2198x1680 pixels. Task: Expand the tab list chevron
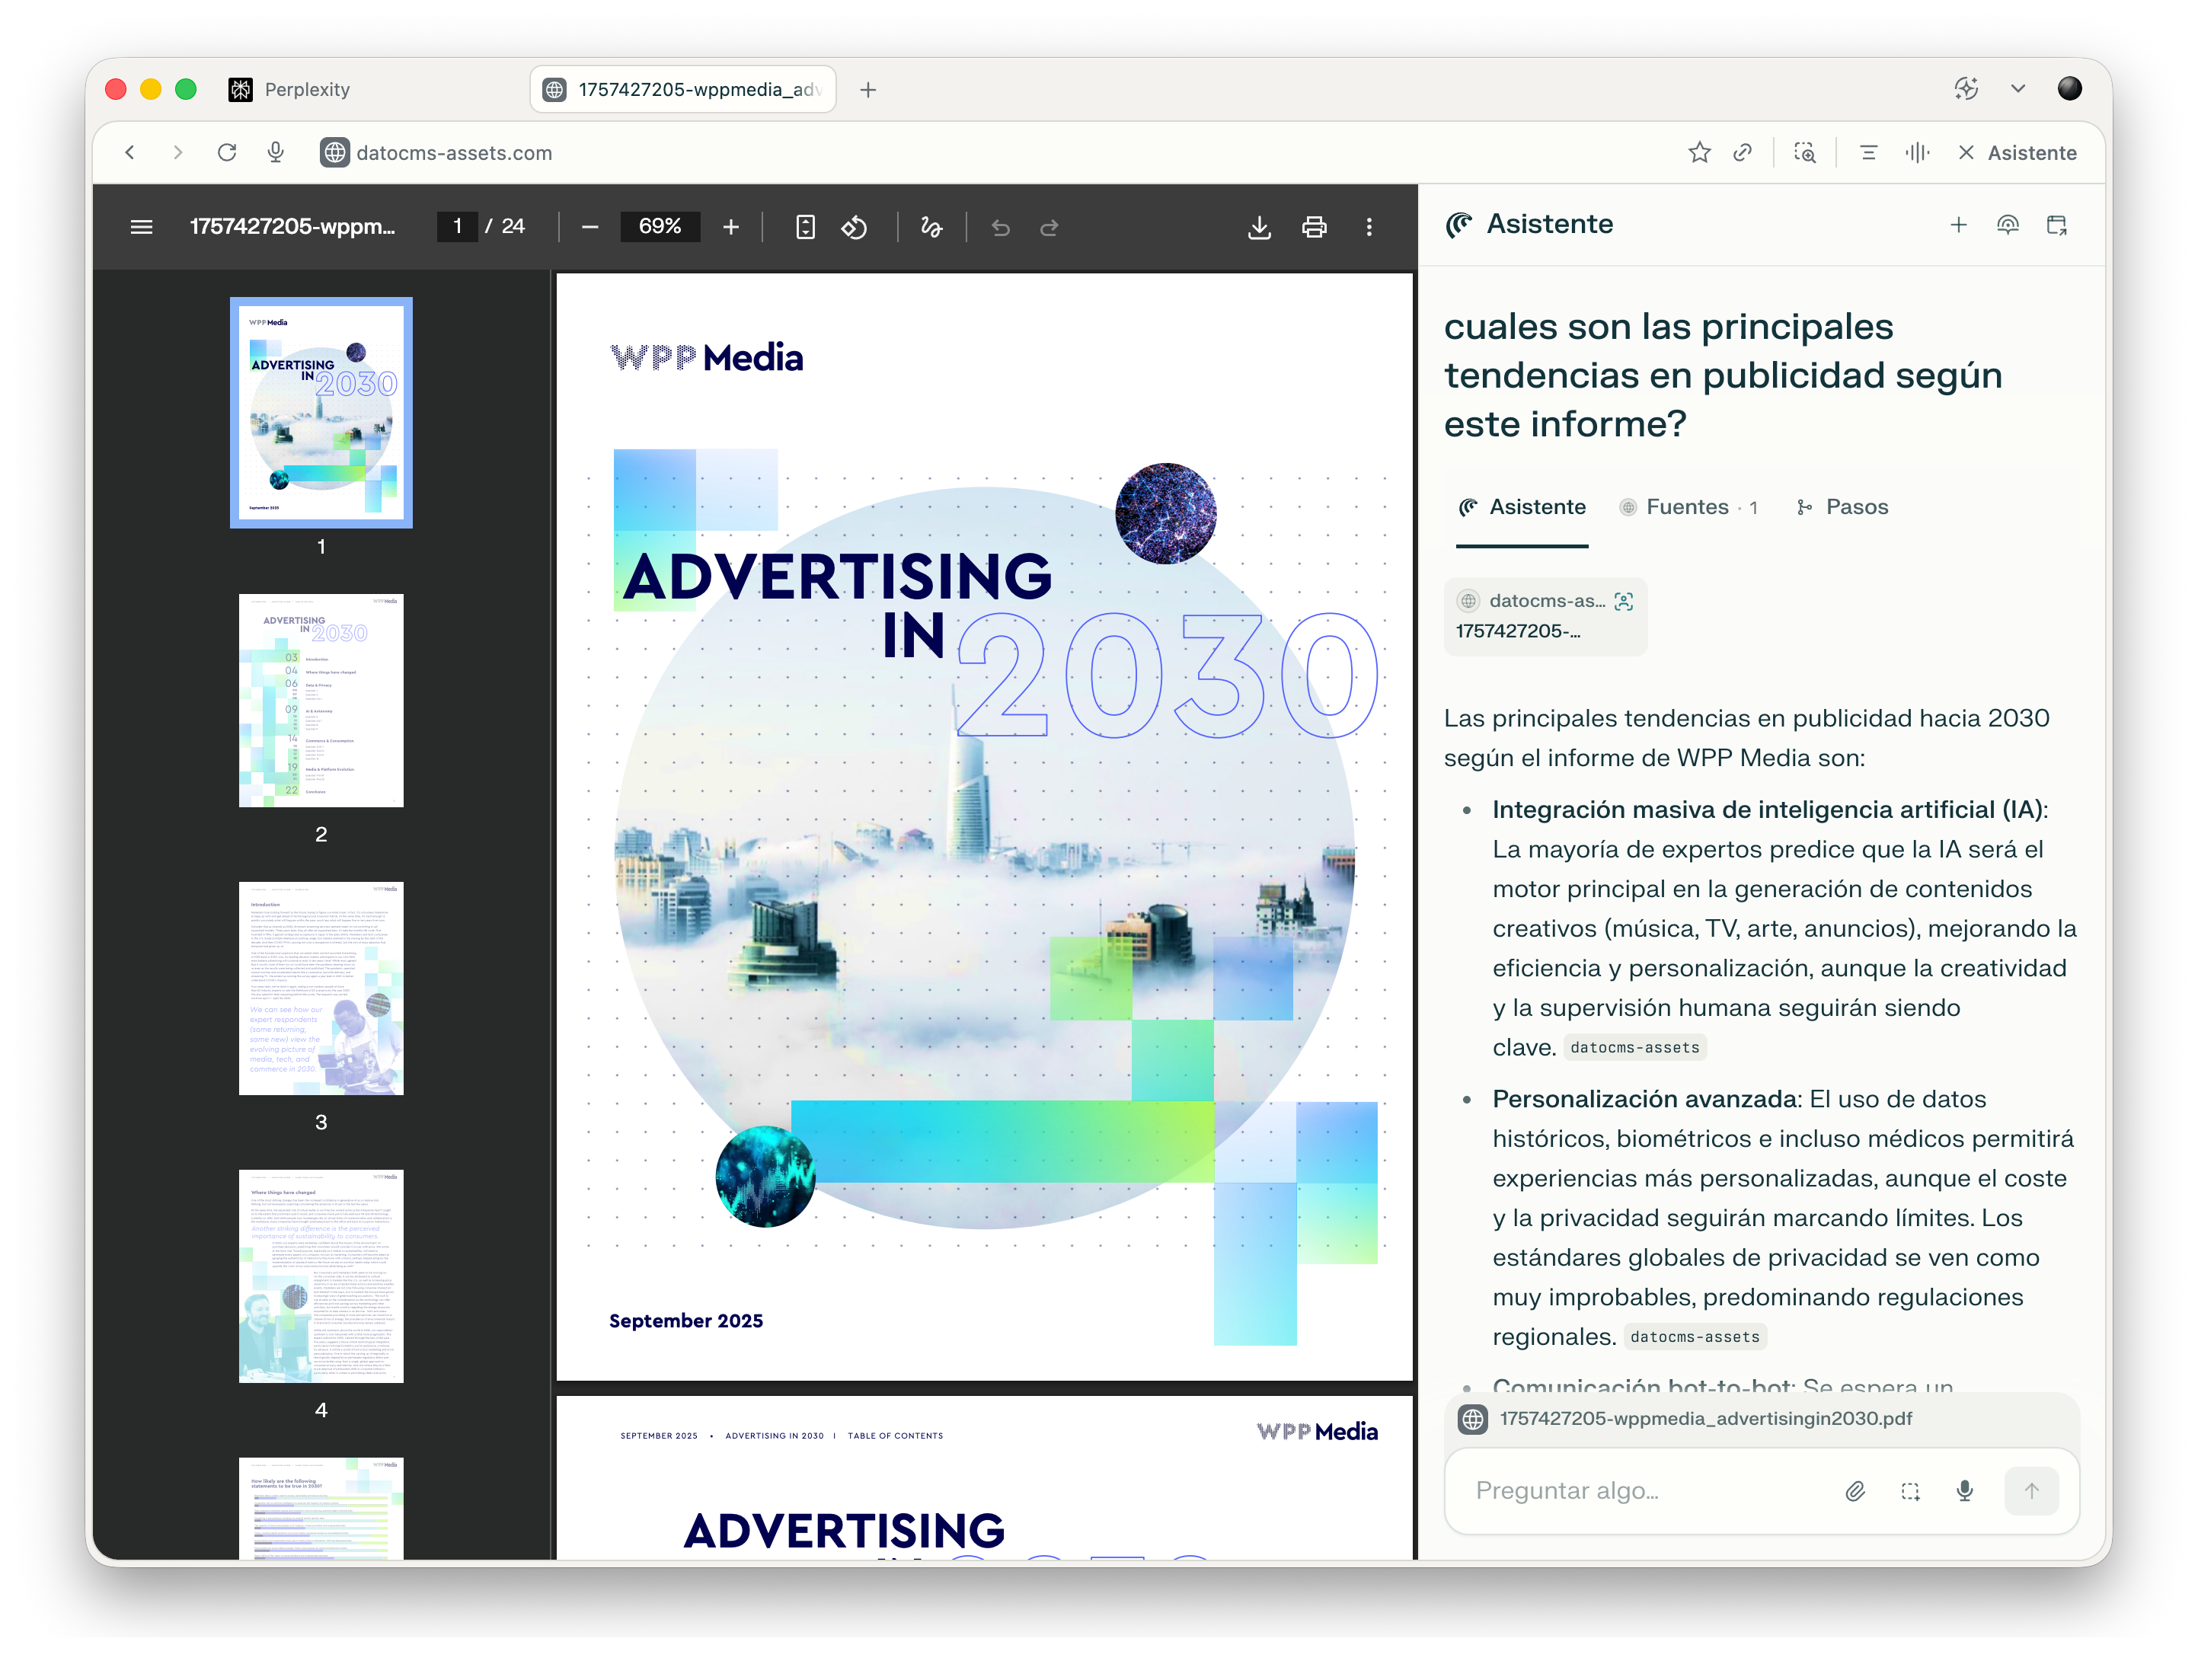pyautogui.click(x=2018, y=89)
